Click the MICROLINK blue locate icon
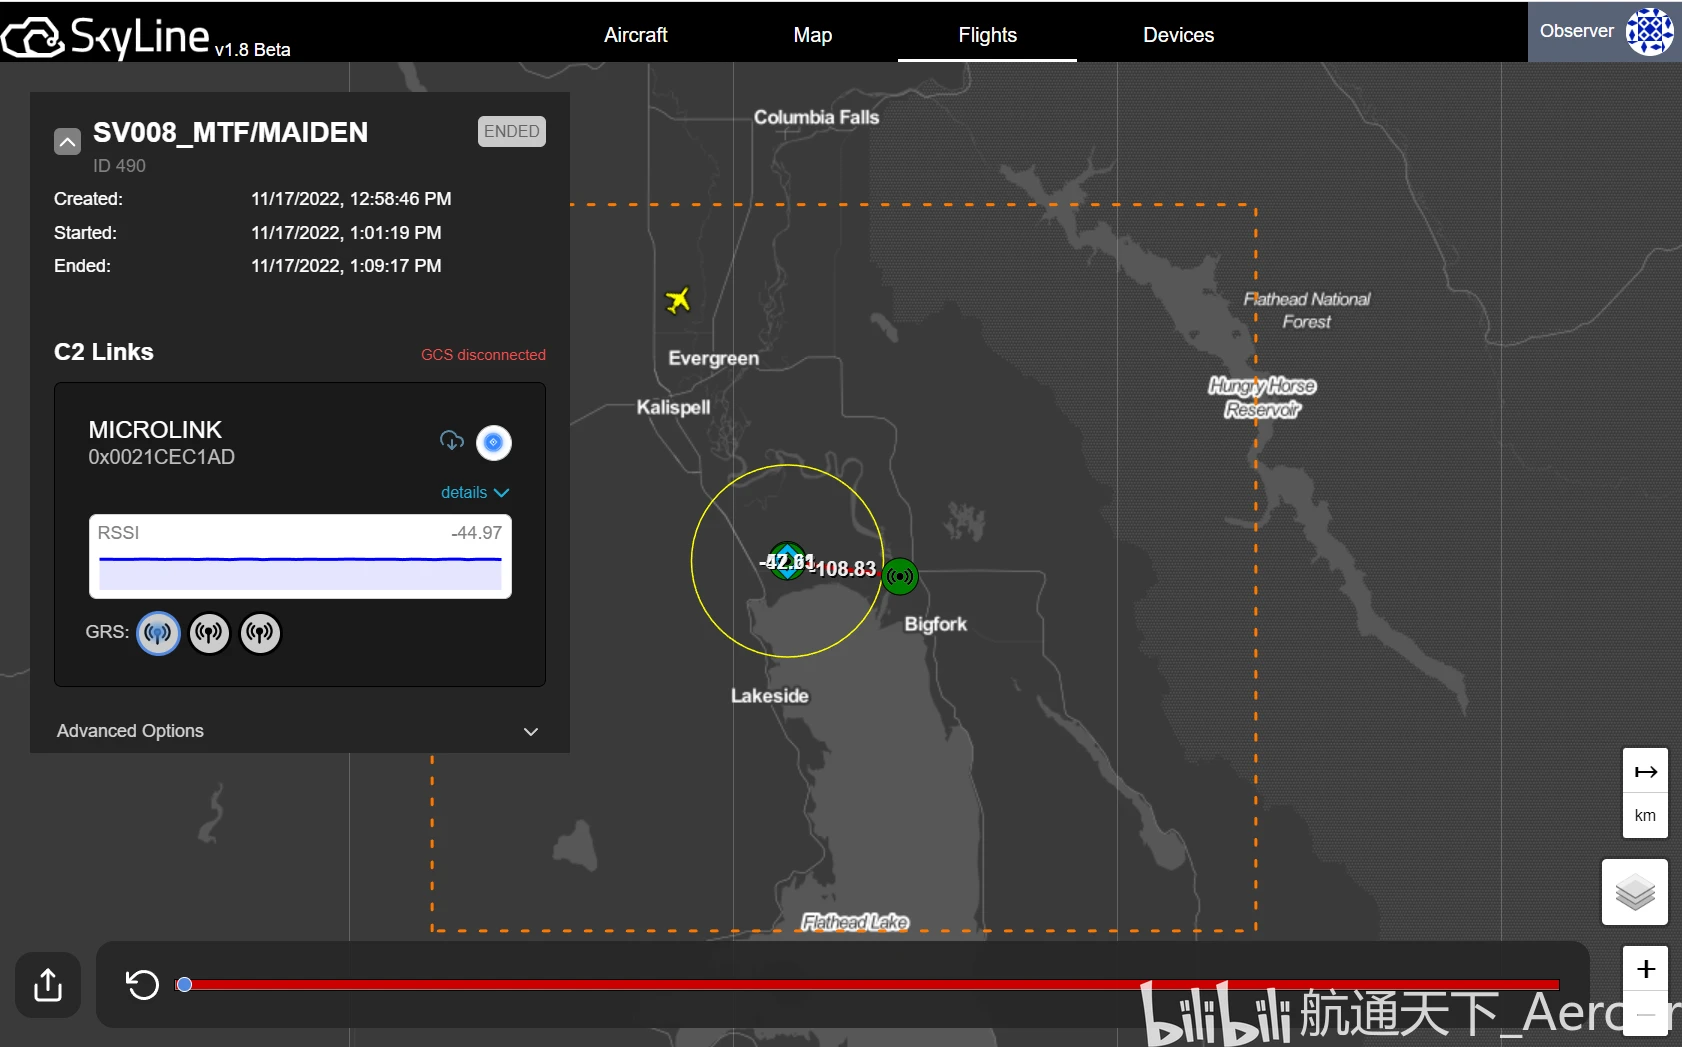Screen dimensions: 1682x1047 [x=494, y=442]
